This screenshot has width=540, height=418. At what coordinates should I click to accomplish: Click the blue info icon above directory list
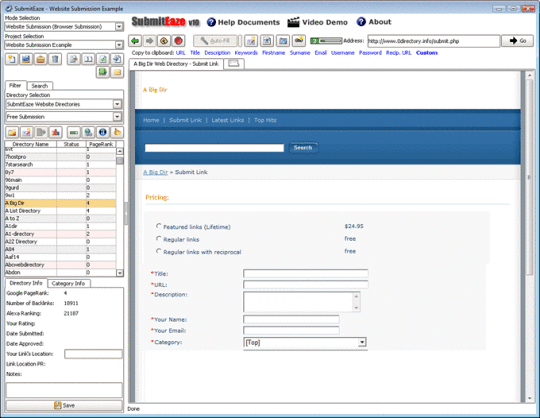click(x=103, y=132)
